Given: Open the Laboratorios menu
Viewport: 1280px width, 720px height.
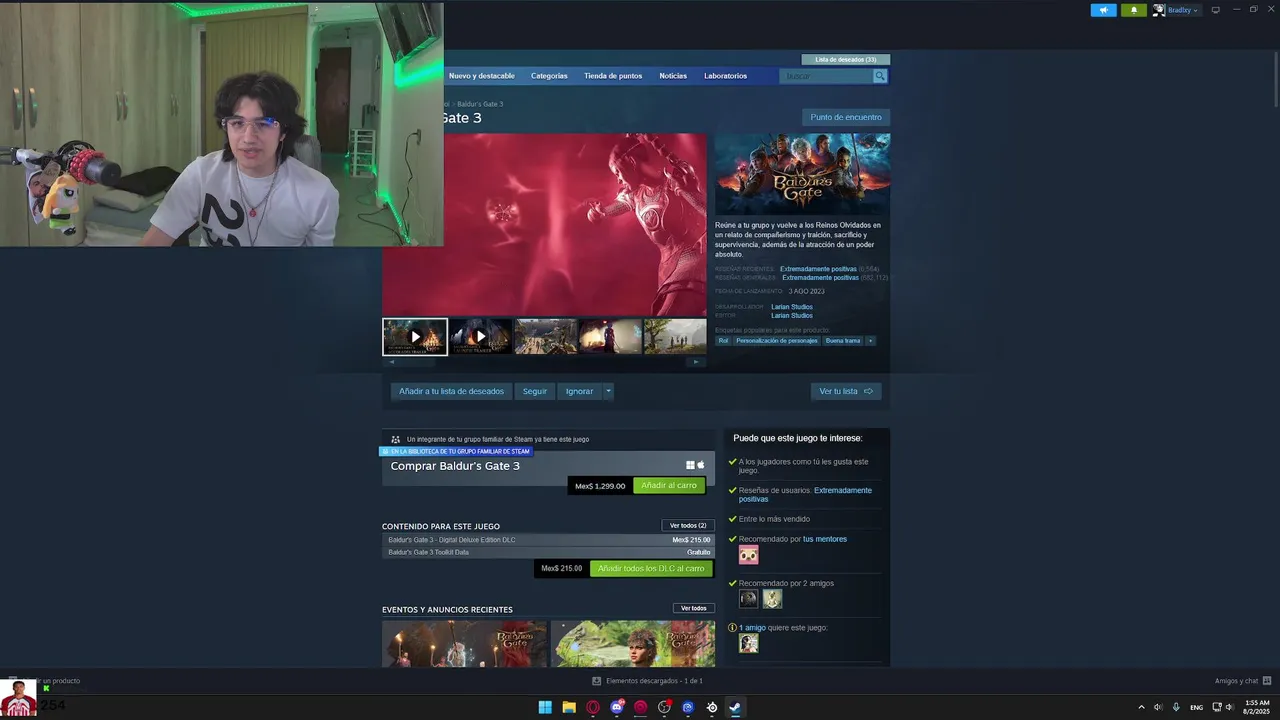Looking at the screenshot, I should [x=725, y=76].
